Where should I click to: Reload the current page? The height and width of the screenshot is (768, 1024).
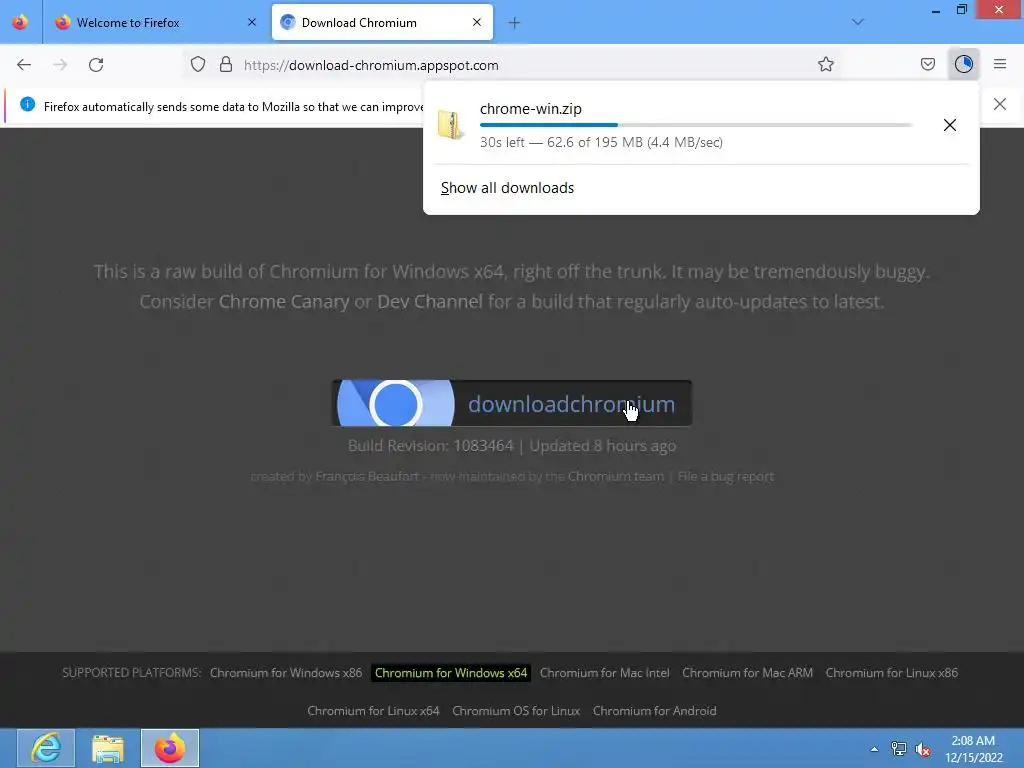[96, 65]
